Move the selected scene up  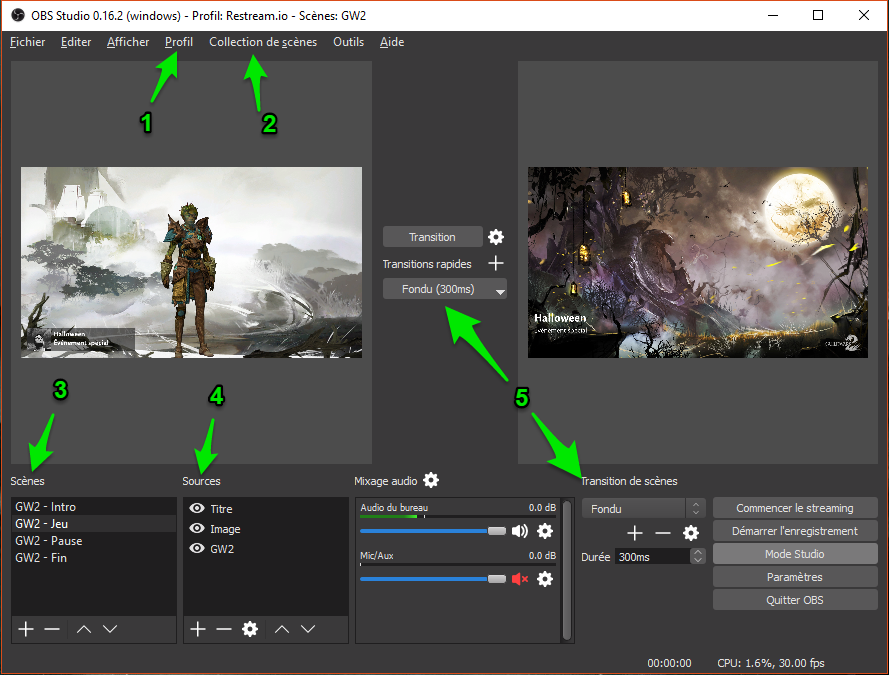click(x=84, y=629)
